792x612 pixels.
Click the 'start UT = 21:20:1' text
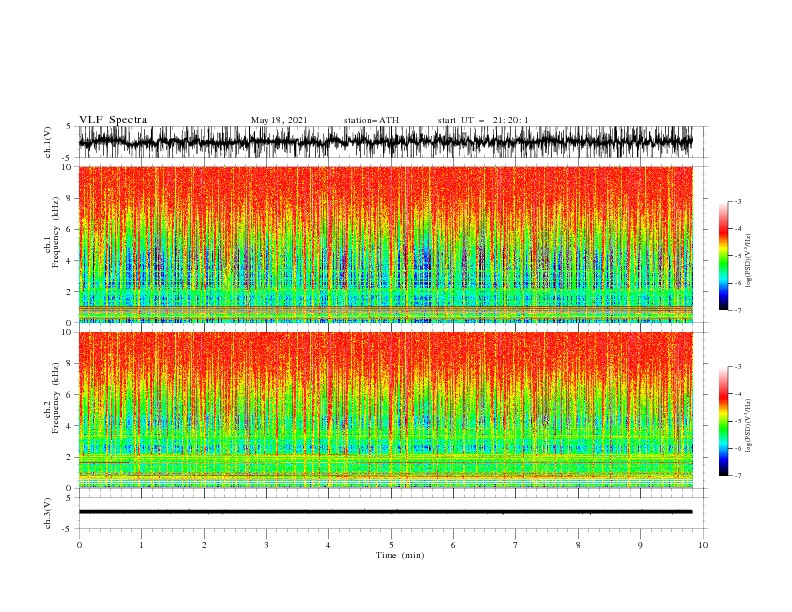(x=483, y=120)
